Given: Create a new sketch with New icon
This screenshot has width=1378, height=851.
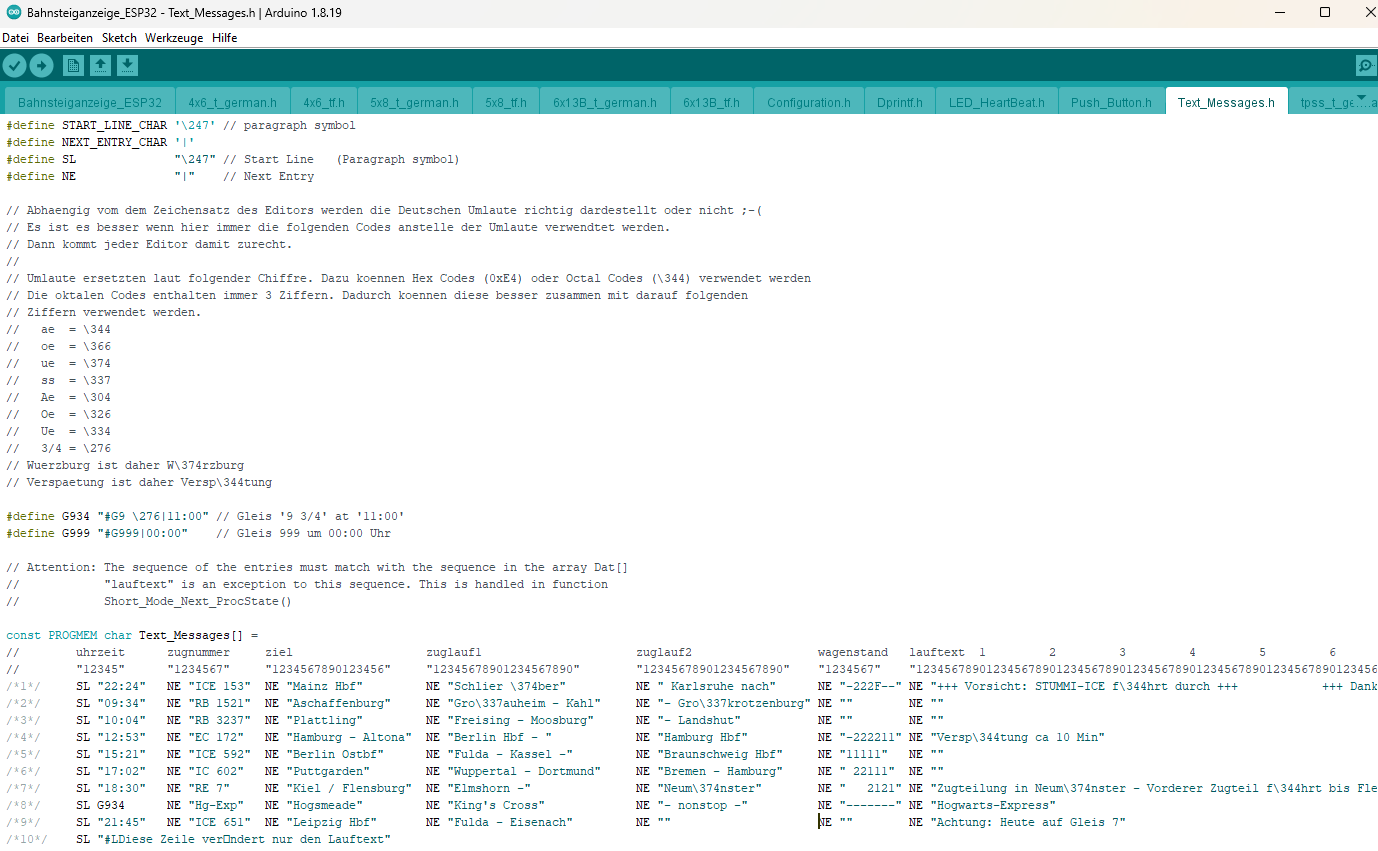Looking at the screenshot, I should [73, 66].
